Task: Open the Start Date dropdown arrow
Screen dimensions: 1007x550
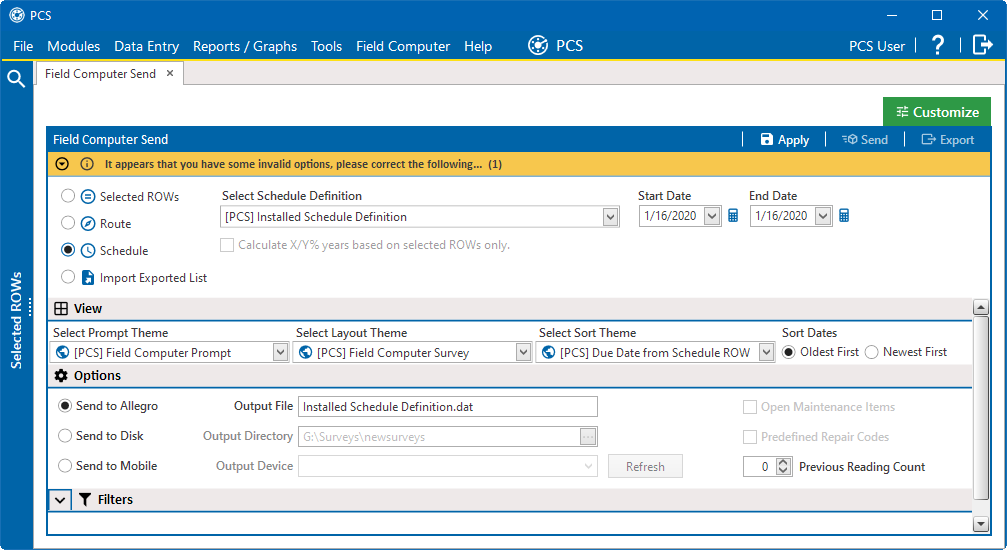Action: coord(712,216)
